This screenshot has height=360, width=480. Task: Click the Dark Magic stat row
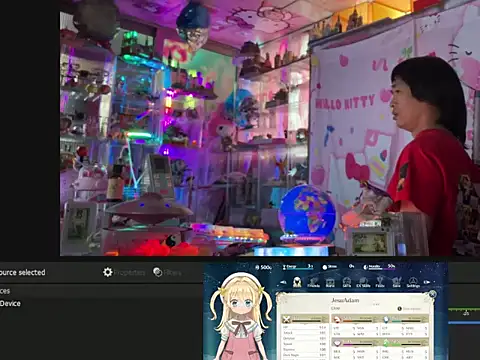pos(304,355)
